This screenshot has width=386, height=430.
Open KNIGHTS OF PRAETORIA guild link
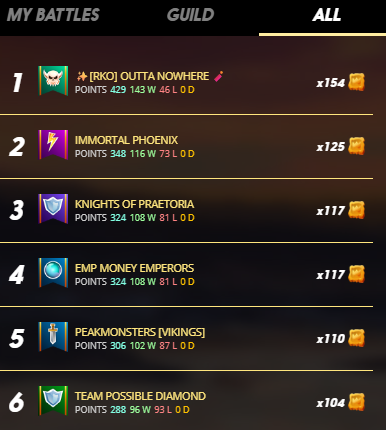click(x=134, y=204)
